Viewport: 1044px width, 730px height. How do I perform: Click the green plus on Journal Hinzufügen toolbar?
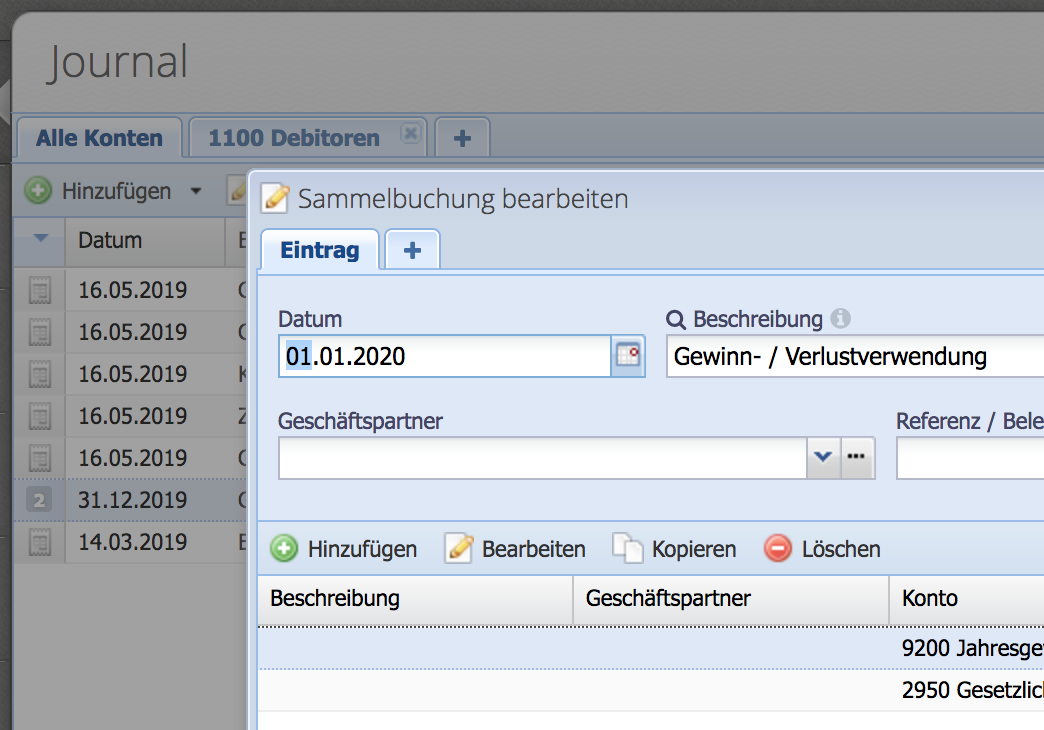tap(37, 190)
